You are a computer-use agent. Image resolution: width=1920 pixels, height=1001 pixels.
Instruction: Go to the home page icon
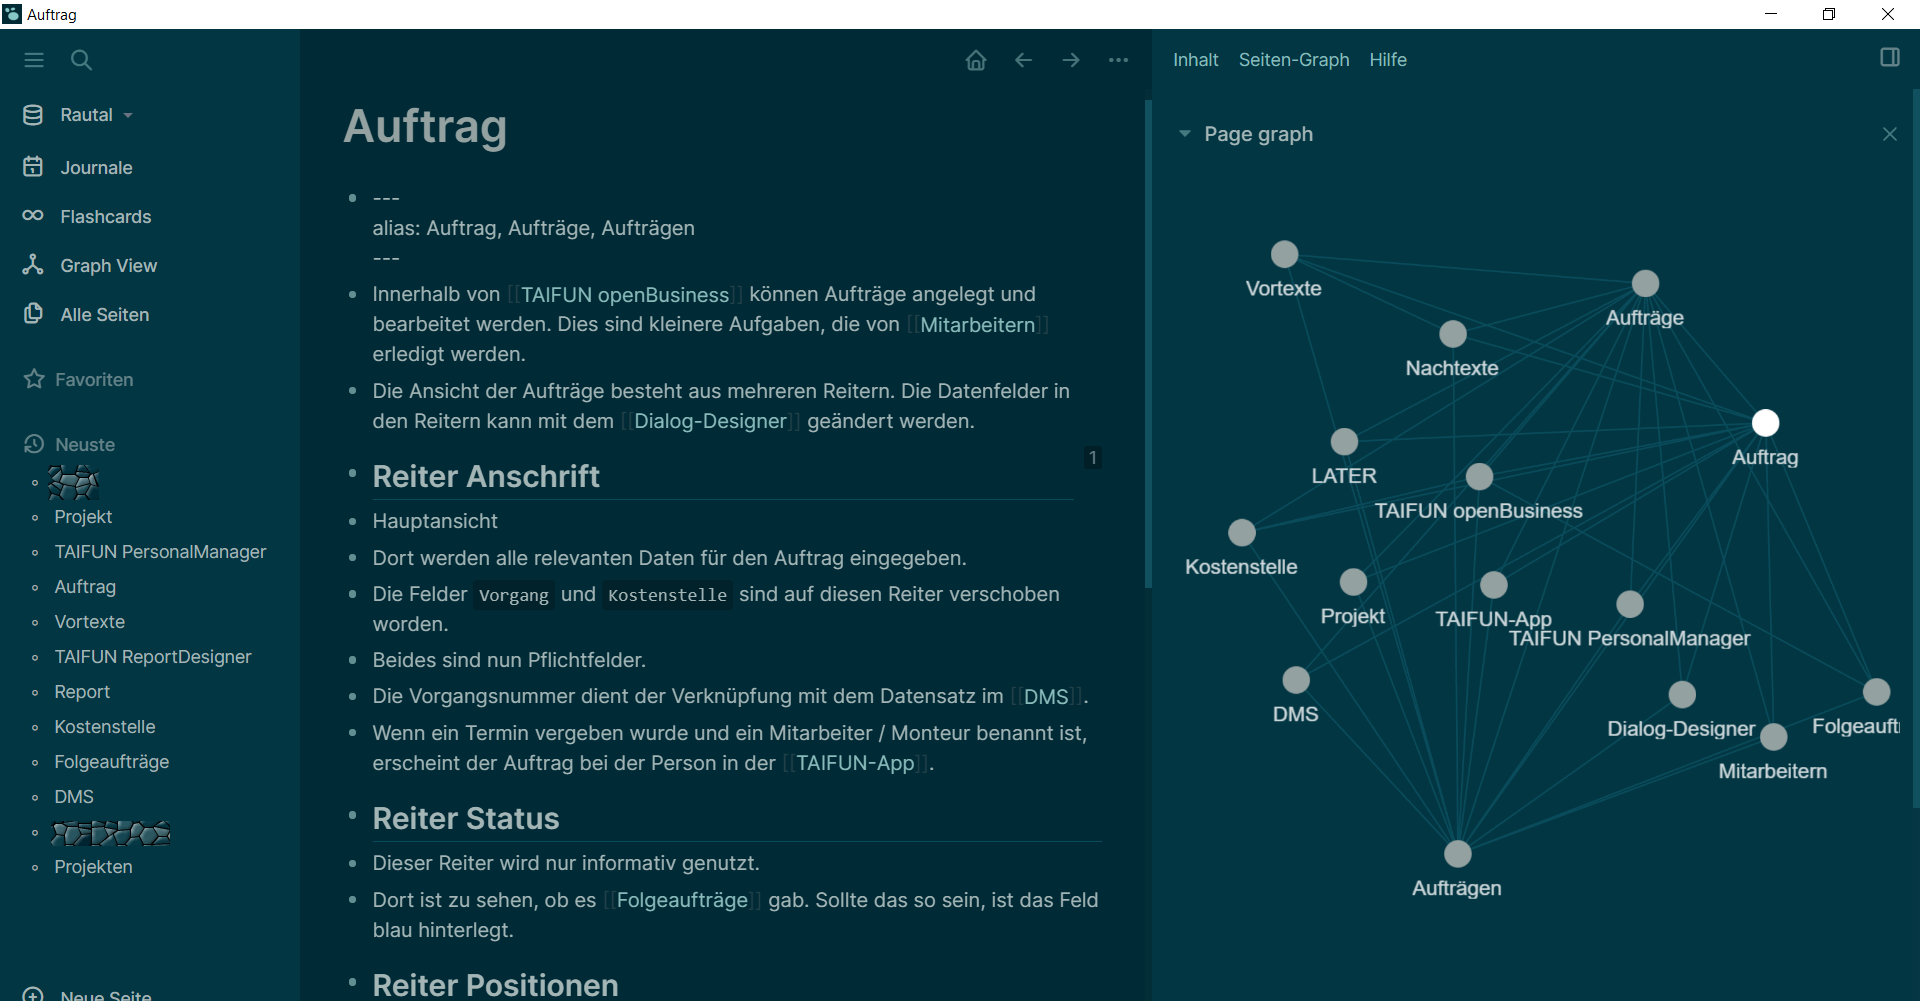(976, 60)
